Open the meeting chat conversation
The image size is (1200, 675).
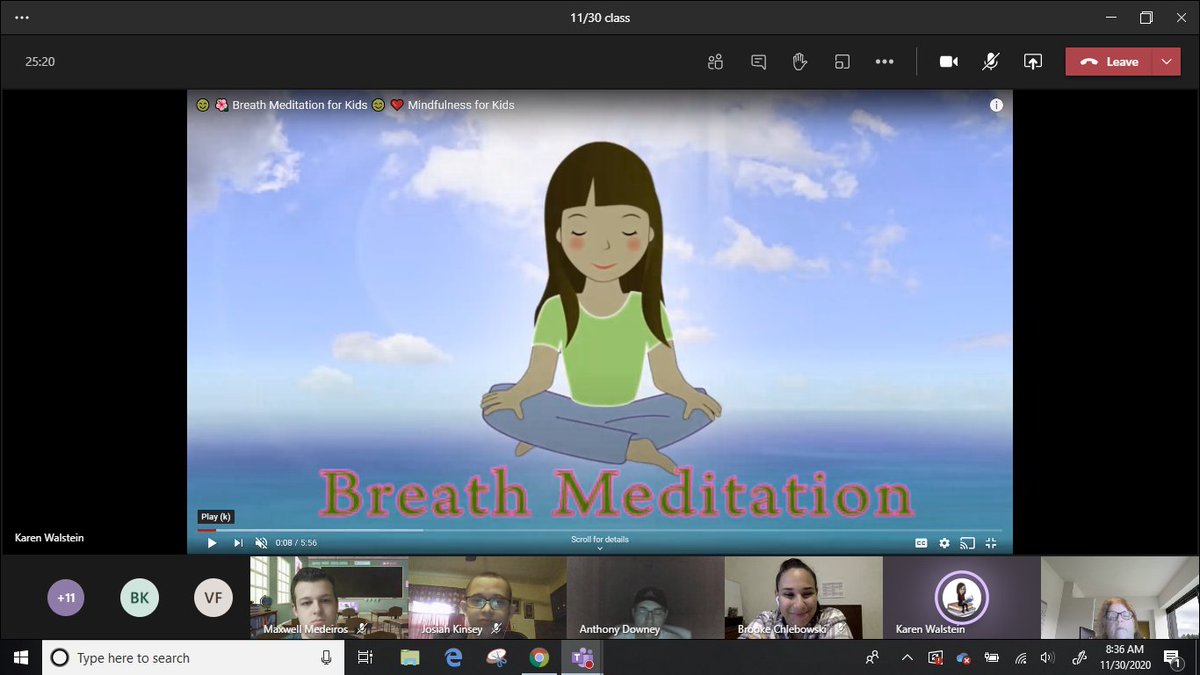point(758,62)
